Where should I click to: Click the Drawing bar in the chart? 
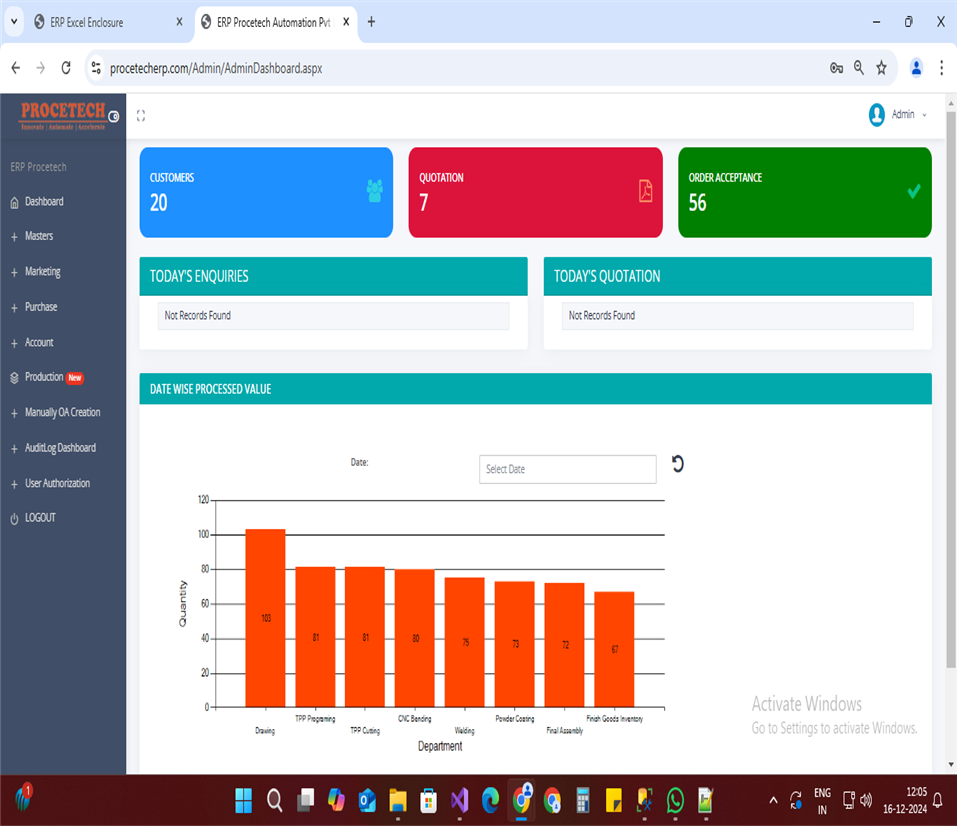point(265,618)
